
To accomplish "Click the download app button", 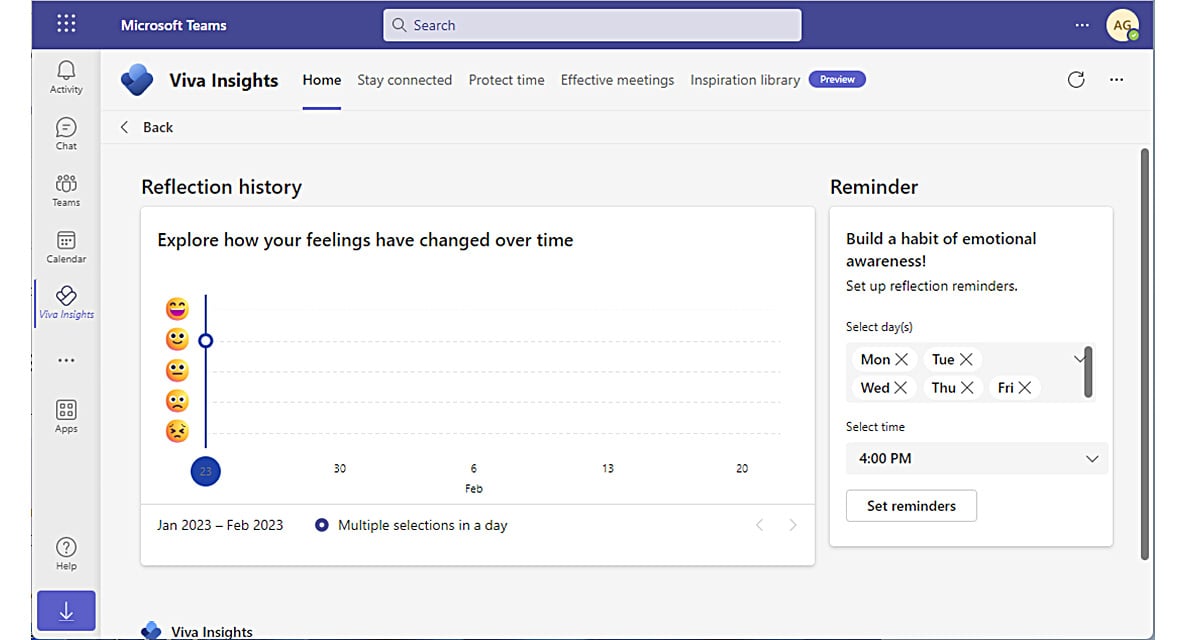I will 67,611.
